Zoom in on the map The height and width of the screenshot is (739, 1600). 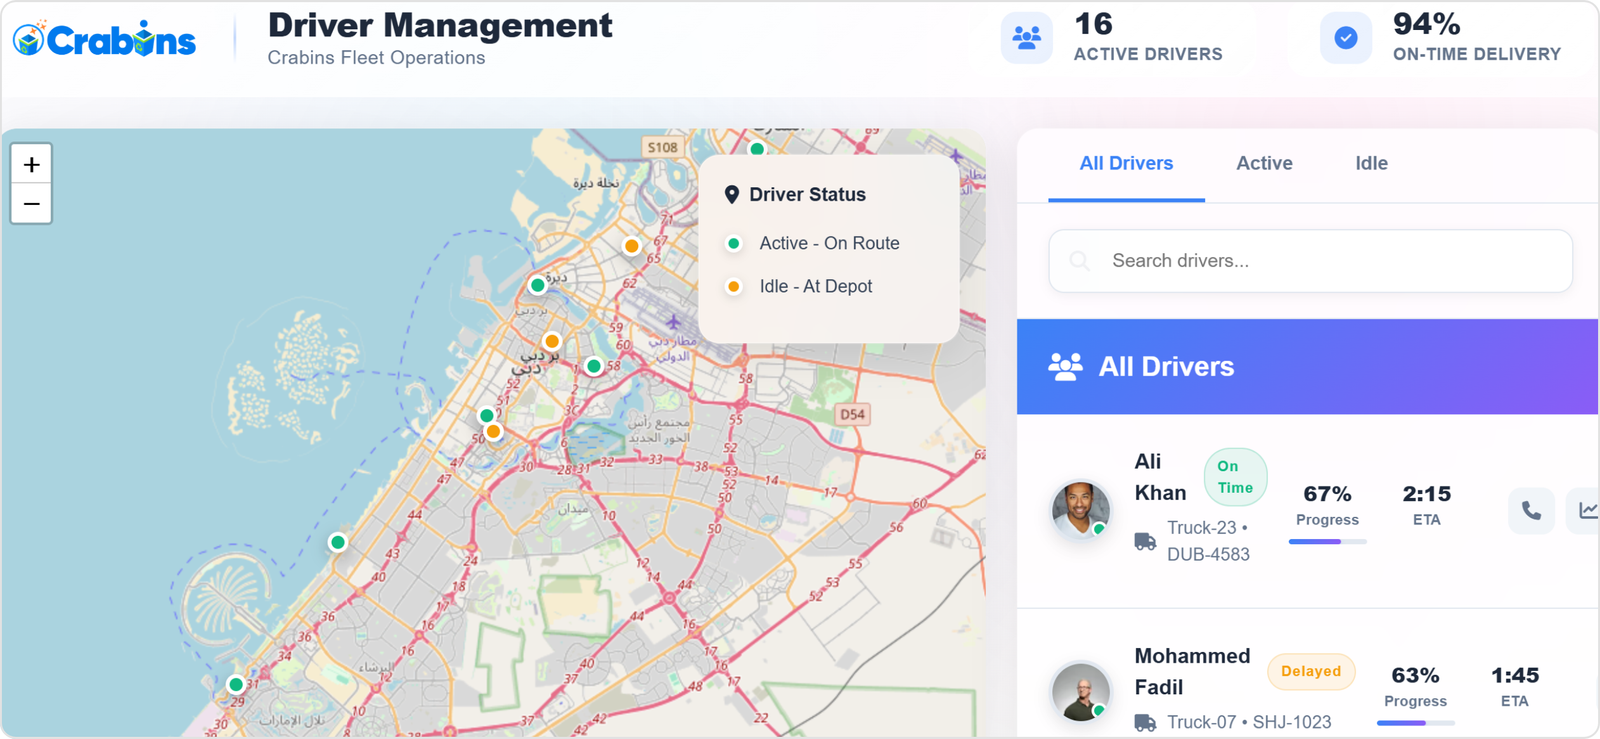pos(32,164)
